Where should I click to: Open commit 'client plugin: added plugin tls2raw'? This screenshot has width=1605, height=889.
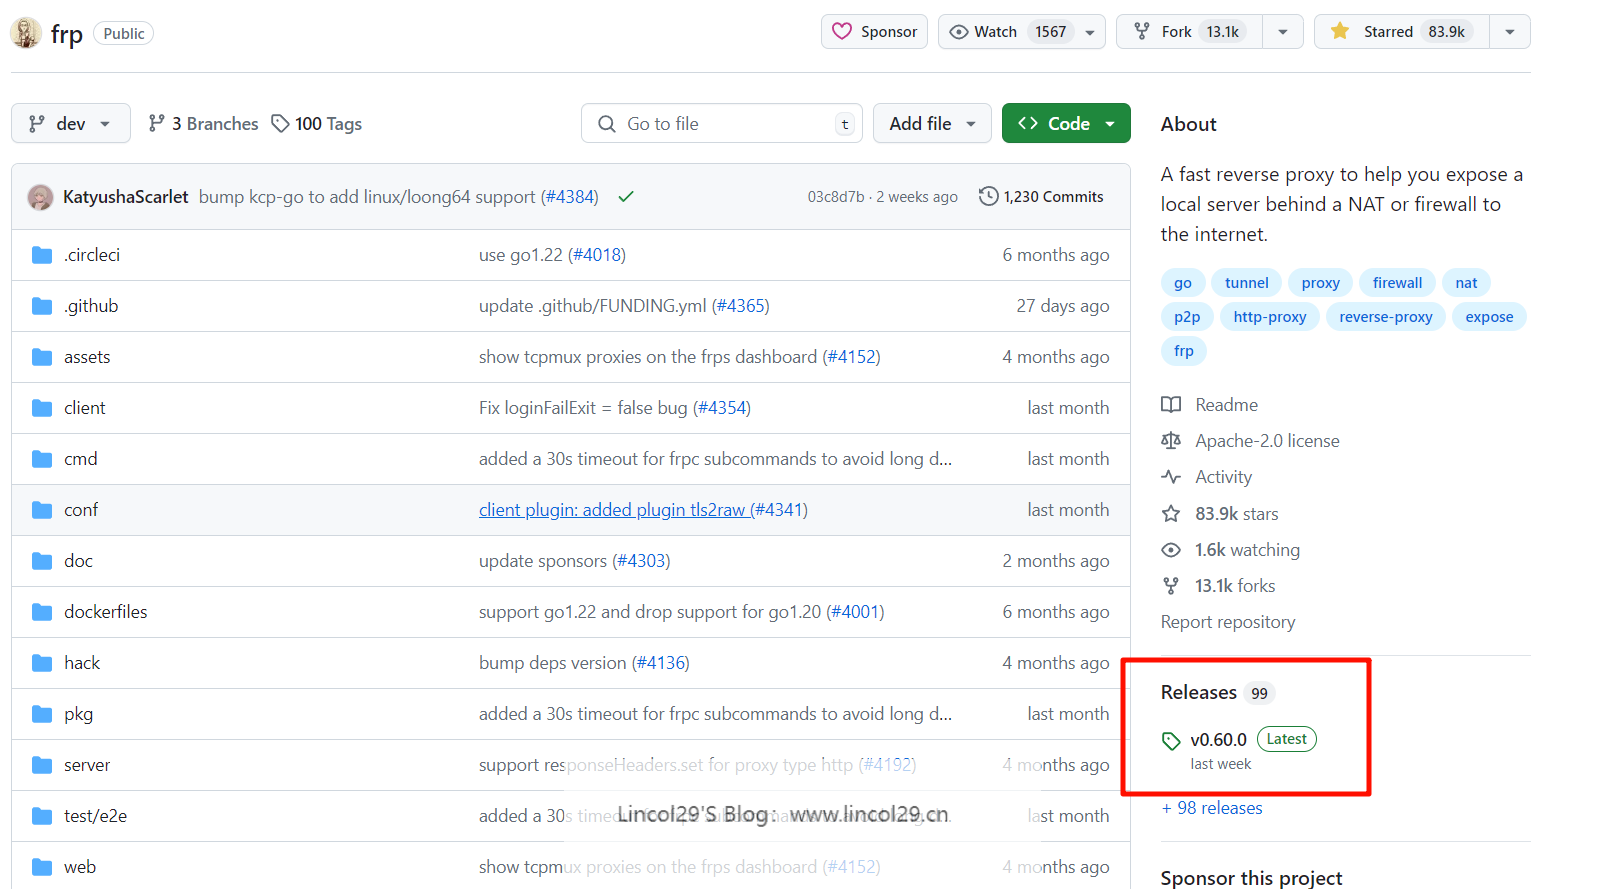[x=612, y=510]
